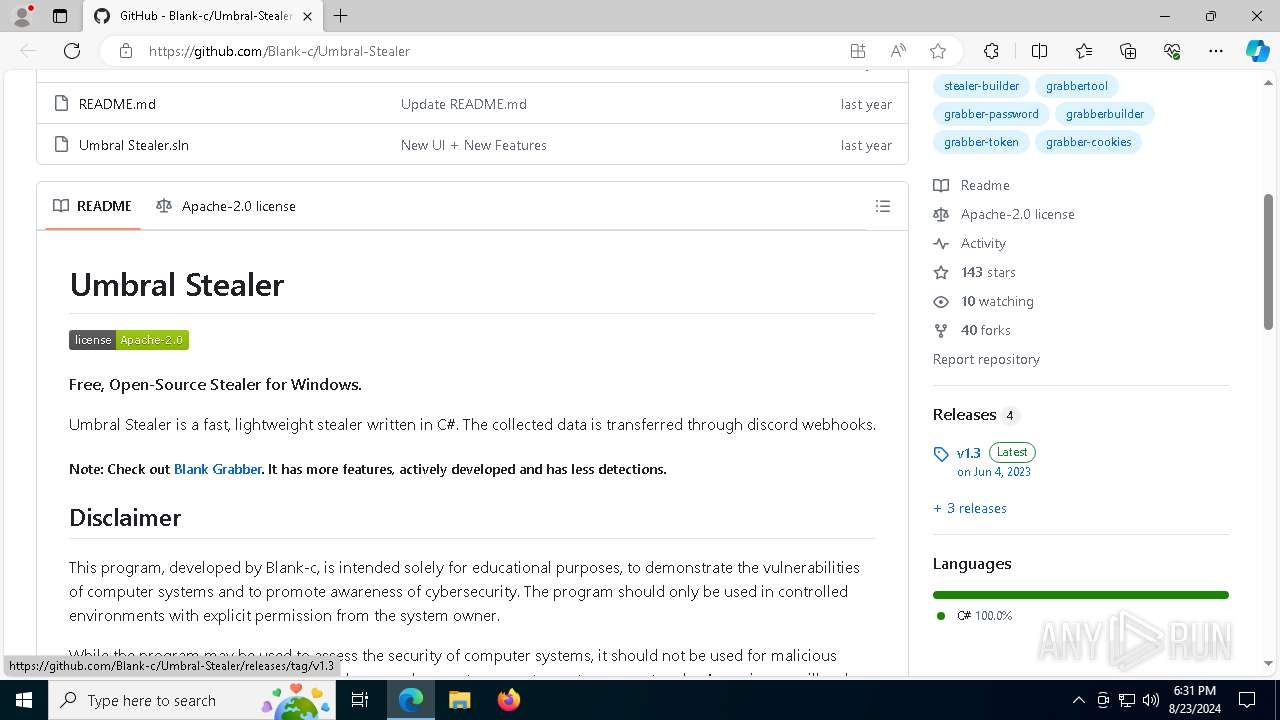This screenshot has width=1280, height=720.
Task: Add this page to favorites star
Action: tap(937, 51)
